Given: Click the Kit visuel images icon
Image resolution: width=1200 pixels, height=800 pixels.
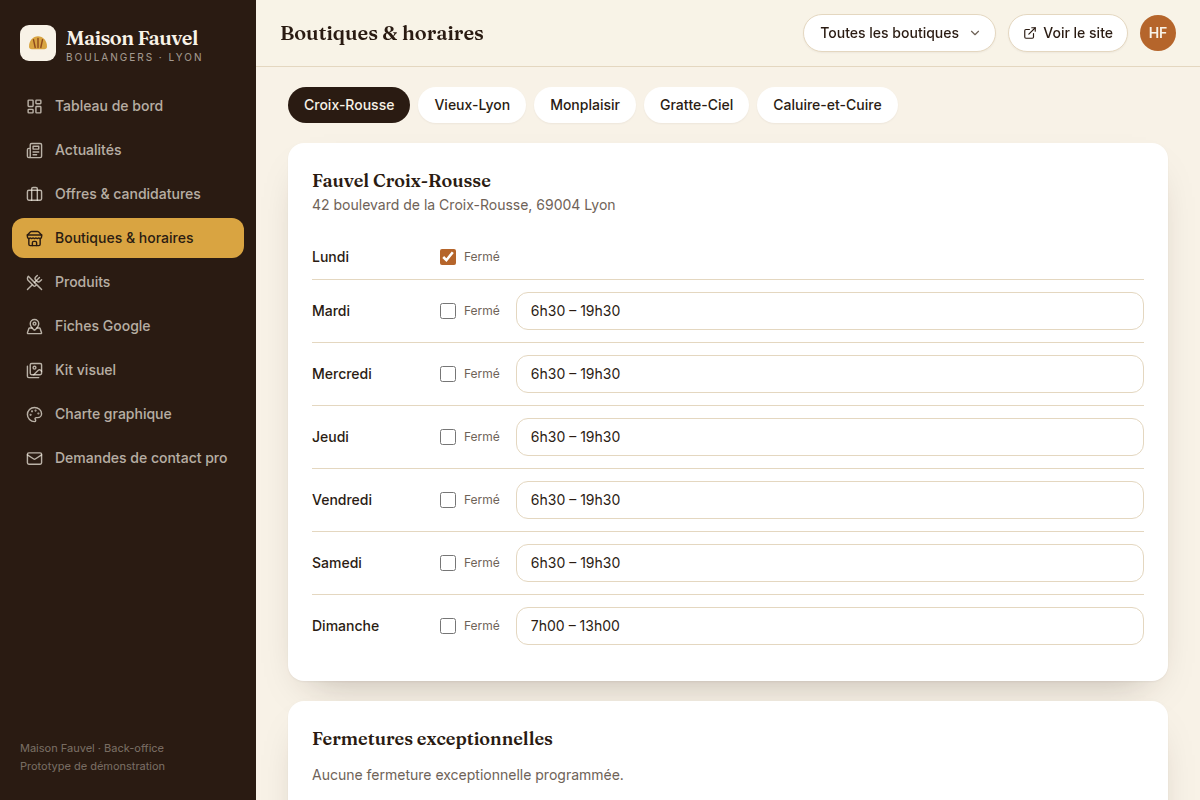Looking at the screenshot, I should pos(34,370).
